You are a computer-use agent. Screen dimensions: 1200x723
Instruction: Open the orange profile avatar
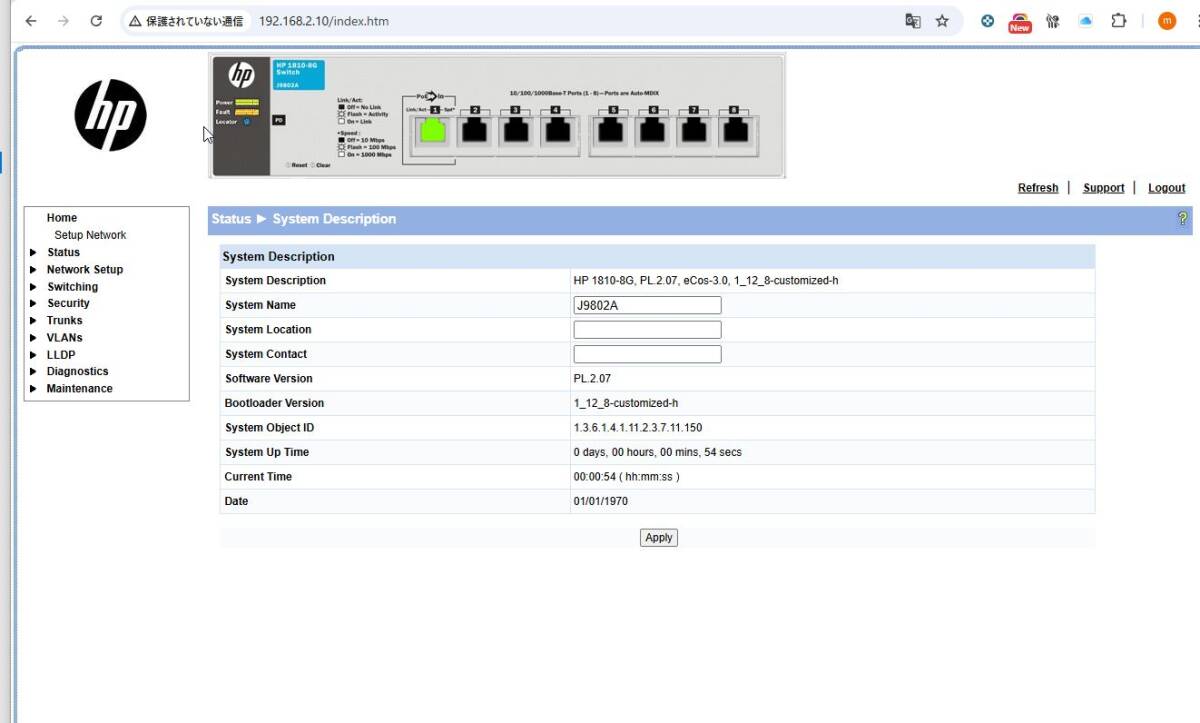tap(1167, 21)
